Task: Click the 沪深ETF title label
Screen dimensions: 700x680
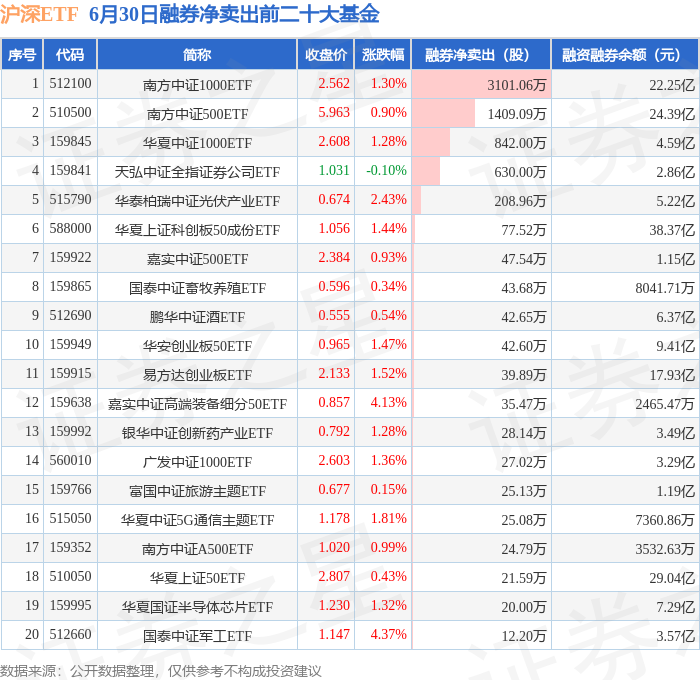Action: click(39, 14)
